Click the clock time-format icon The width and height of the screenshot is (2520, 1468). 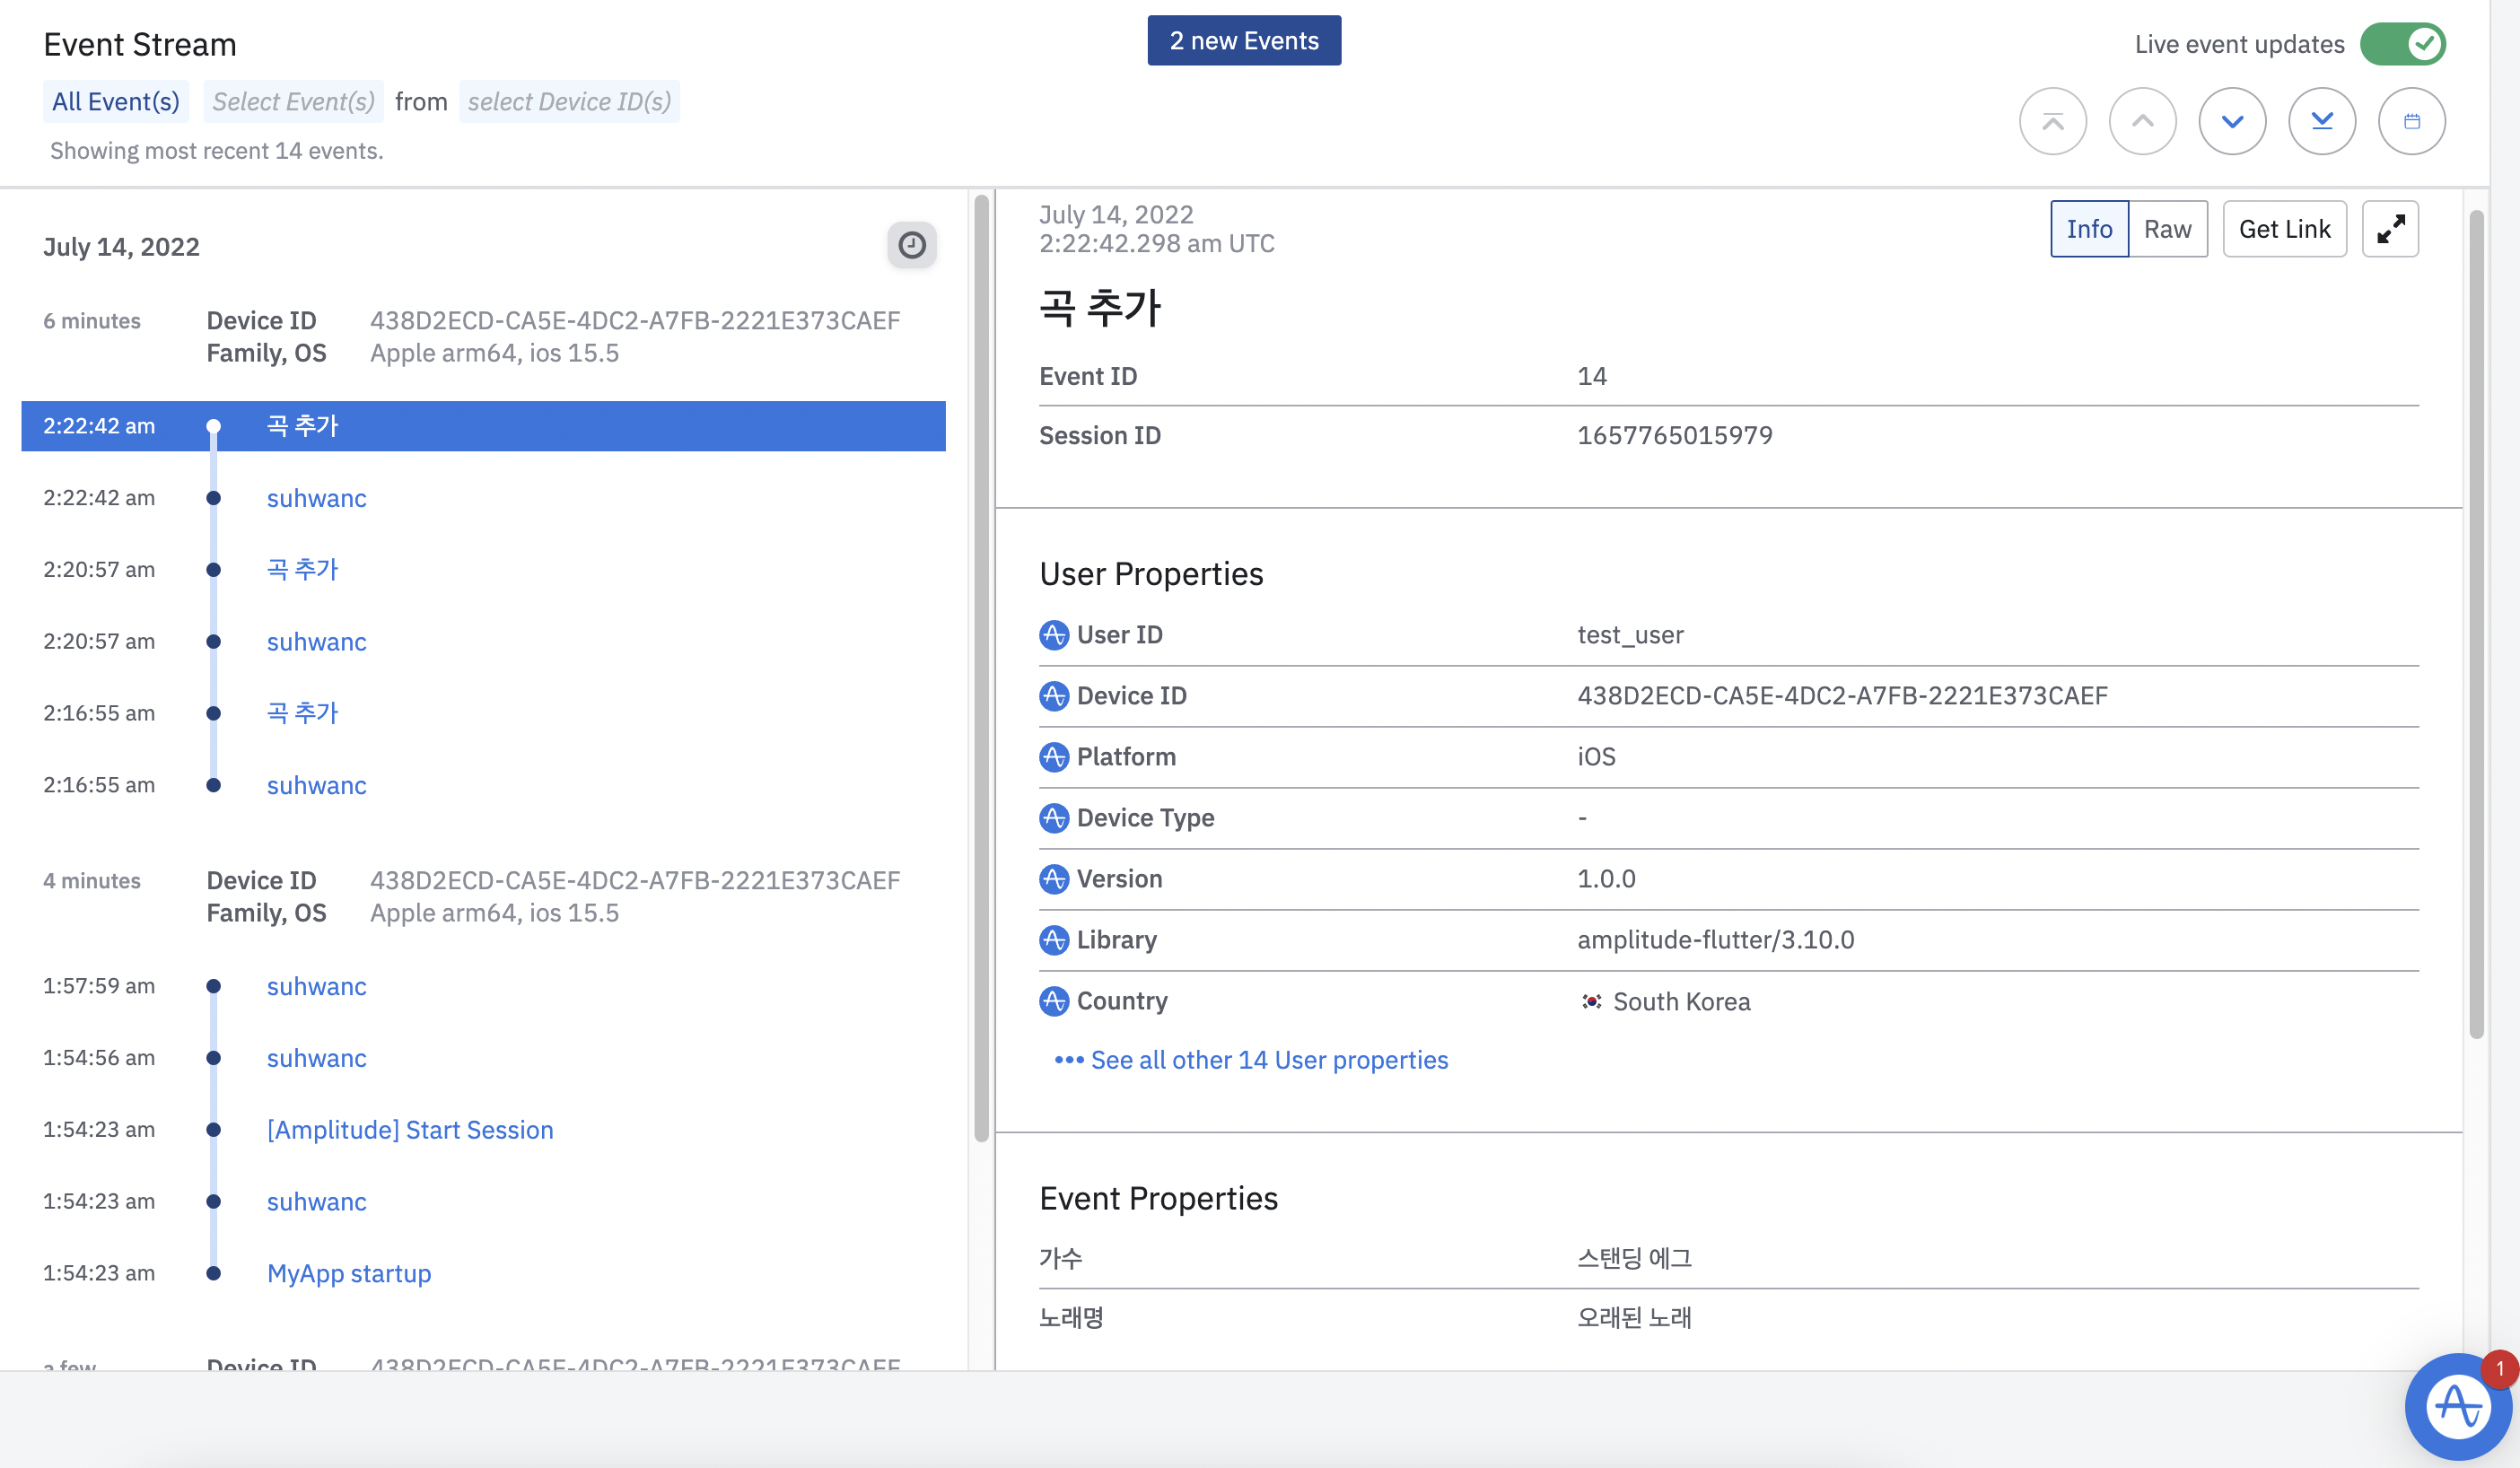pos(911,245)
